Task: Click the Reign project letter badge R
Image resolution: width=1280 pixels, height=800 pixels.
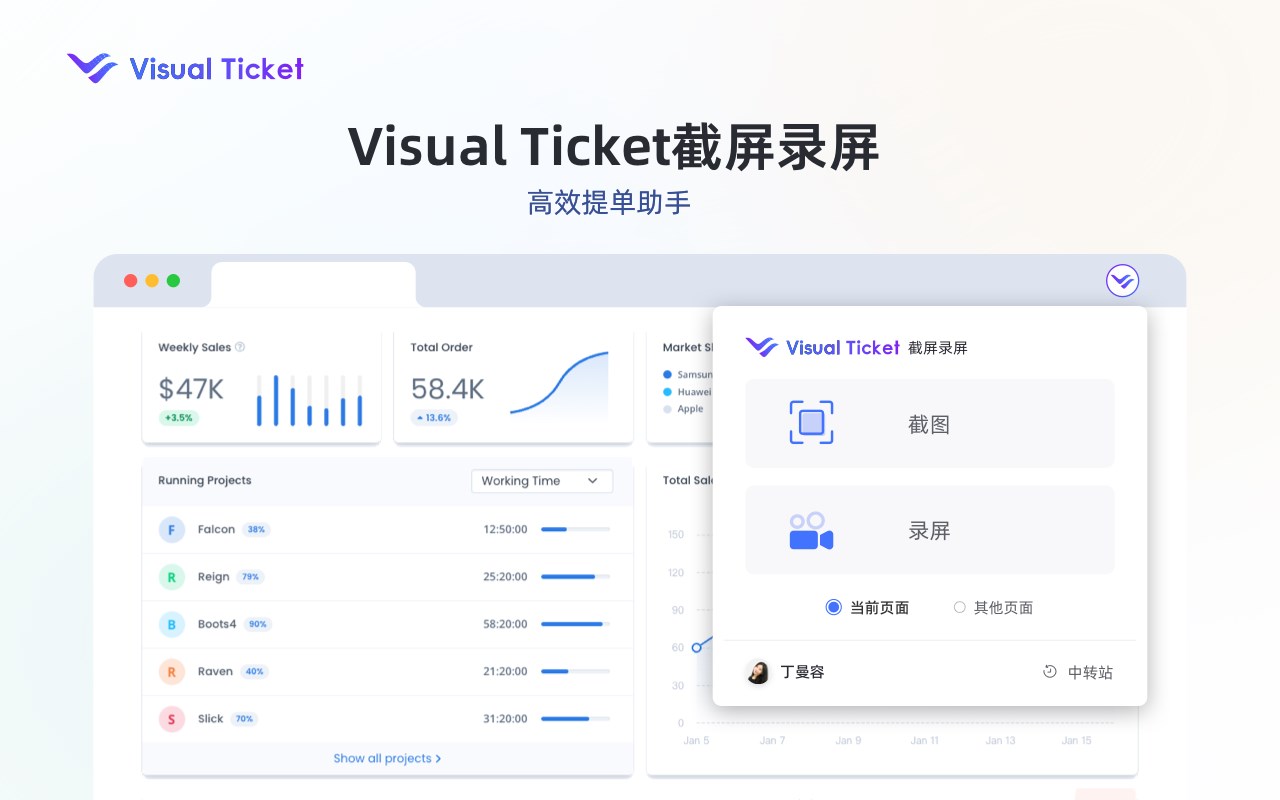Action: pos(171,577)
